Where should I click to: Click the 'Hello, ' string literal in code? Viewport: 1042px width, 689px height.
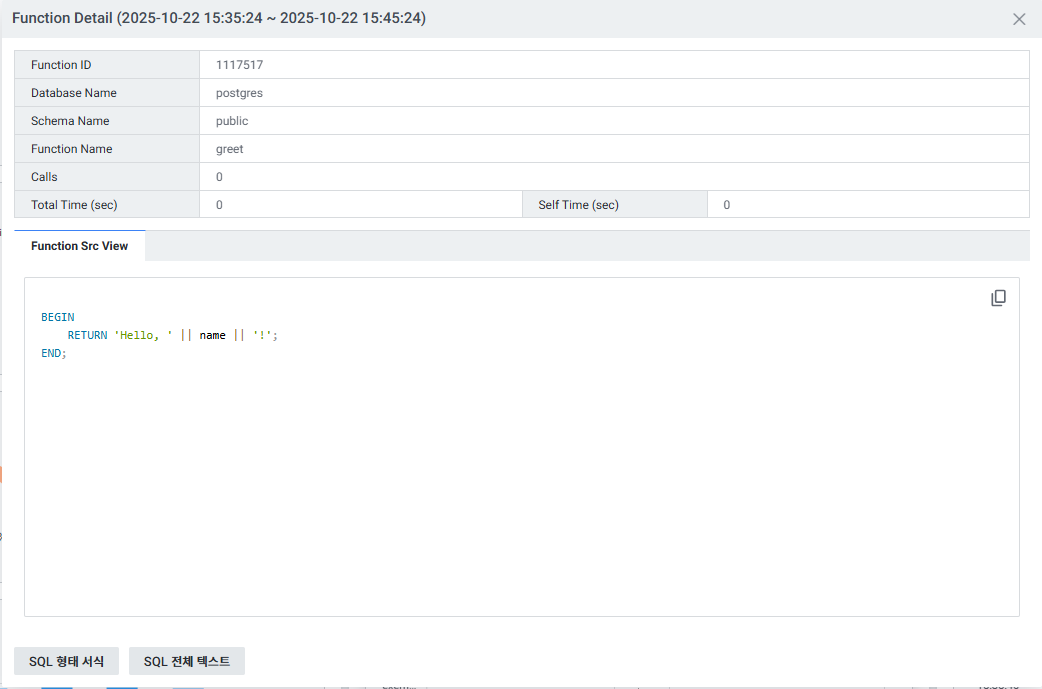[x=144, y=335]
